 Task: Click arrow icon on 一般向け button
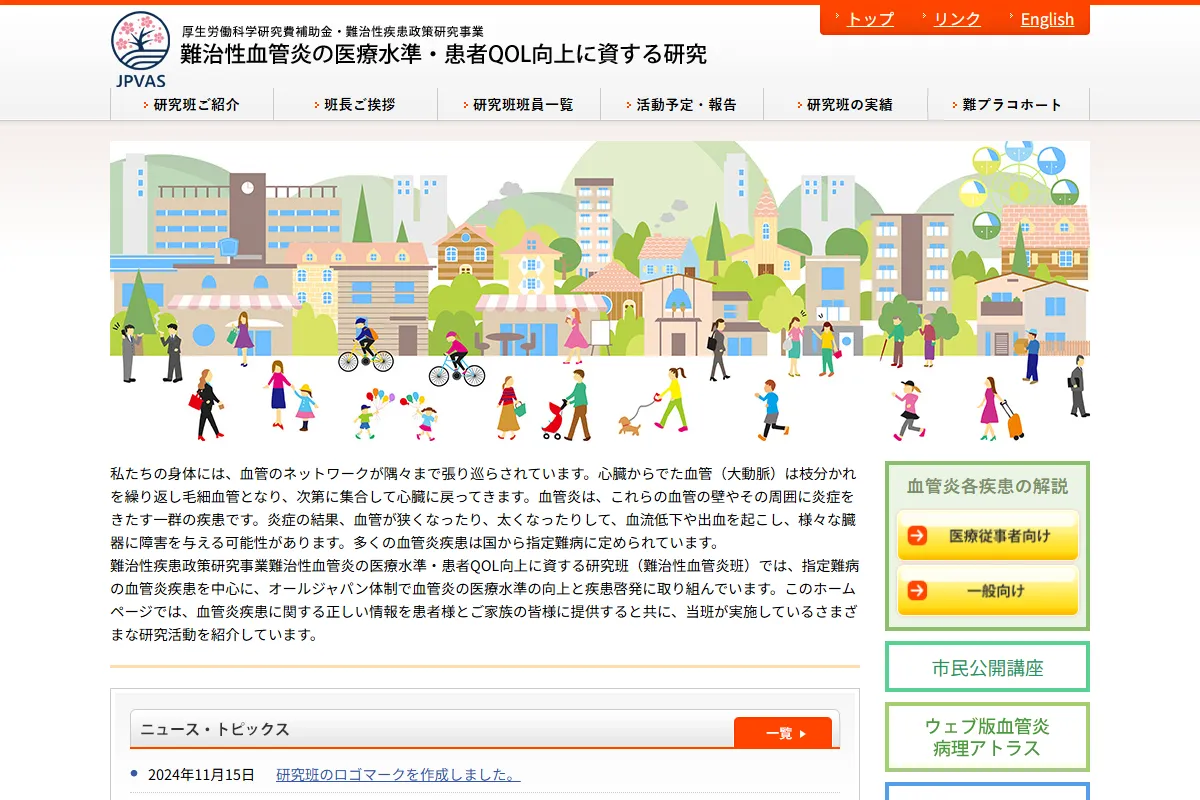point(916,591)
